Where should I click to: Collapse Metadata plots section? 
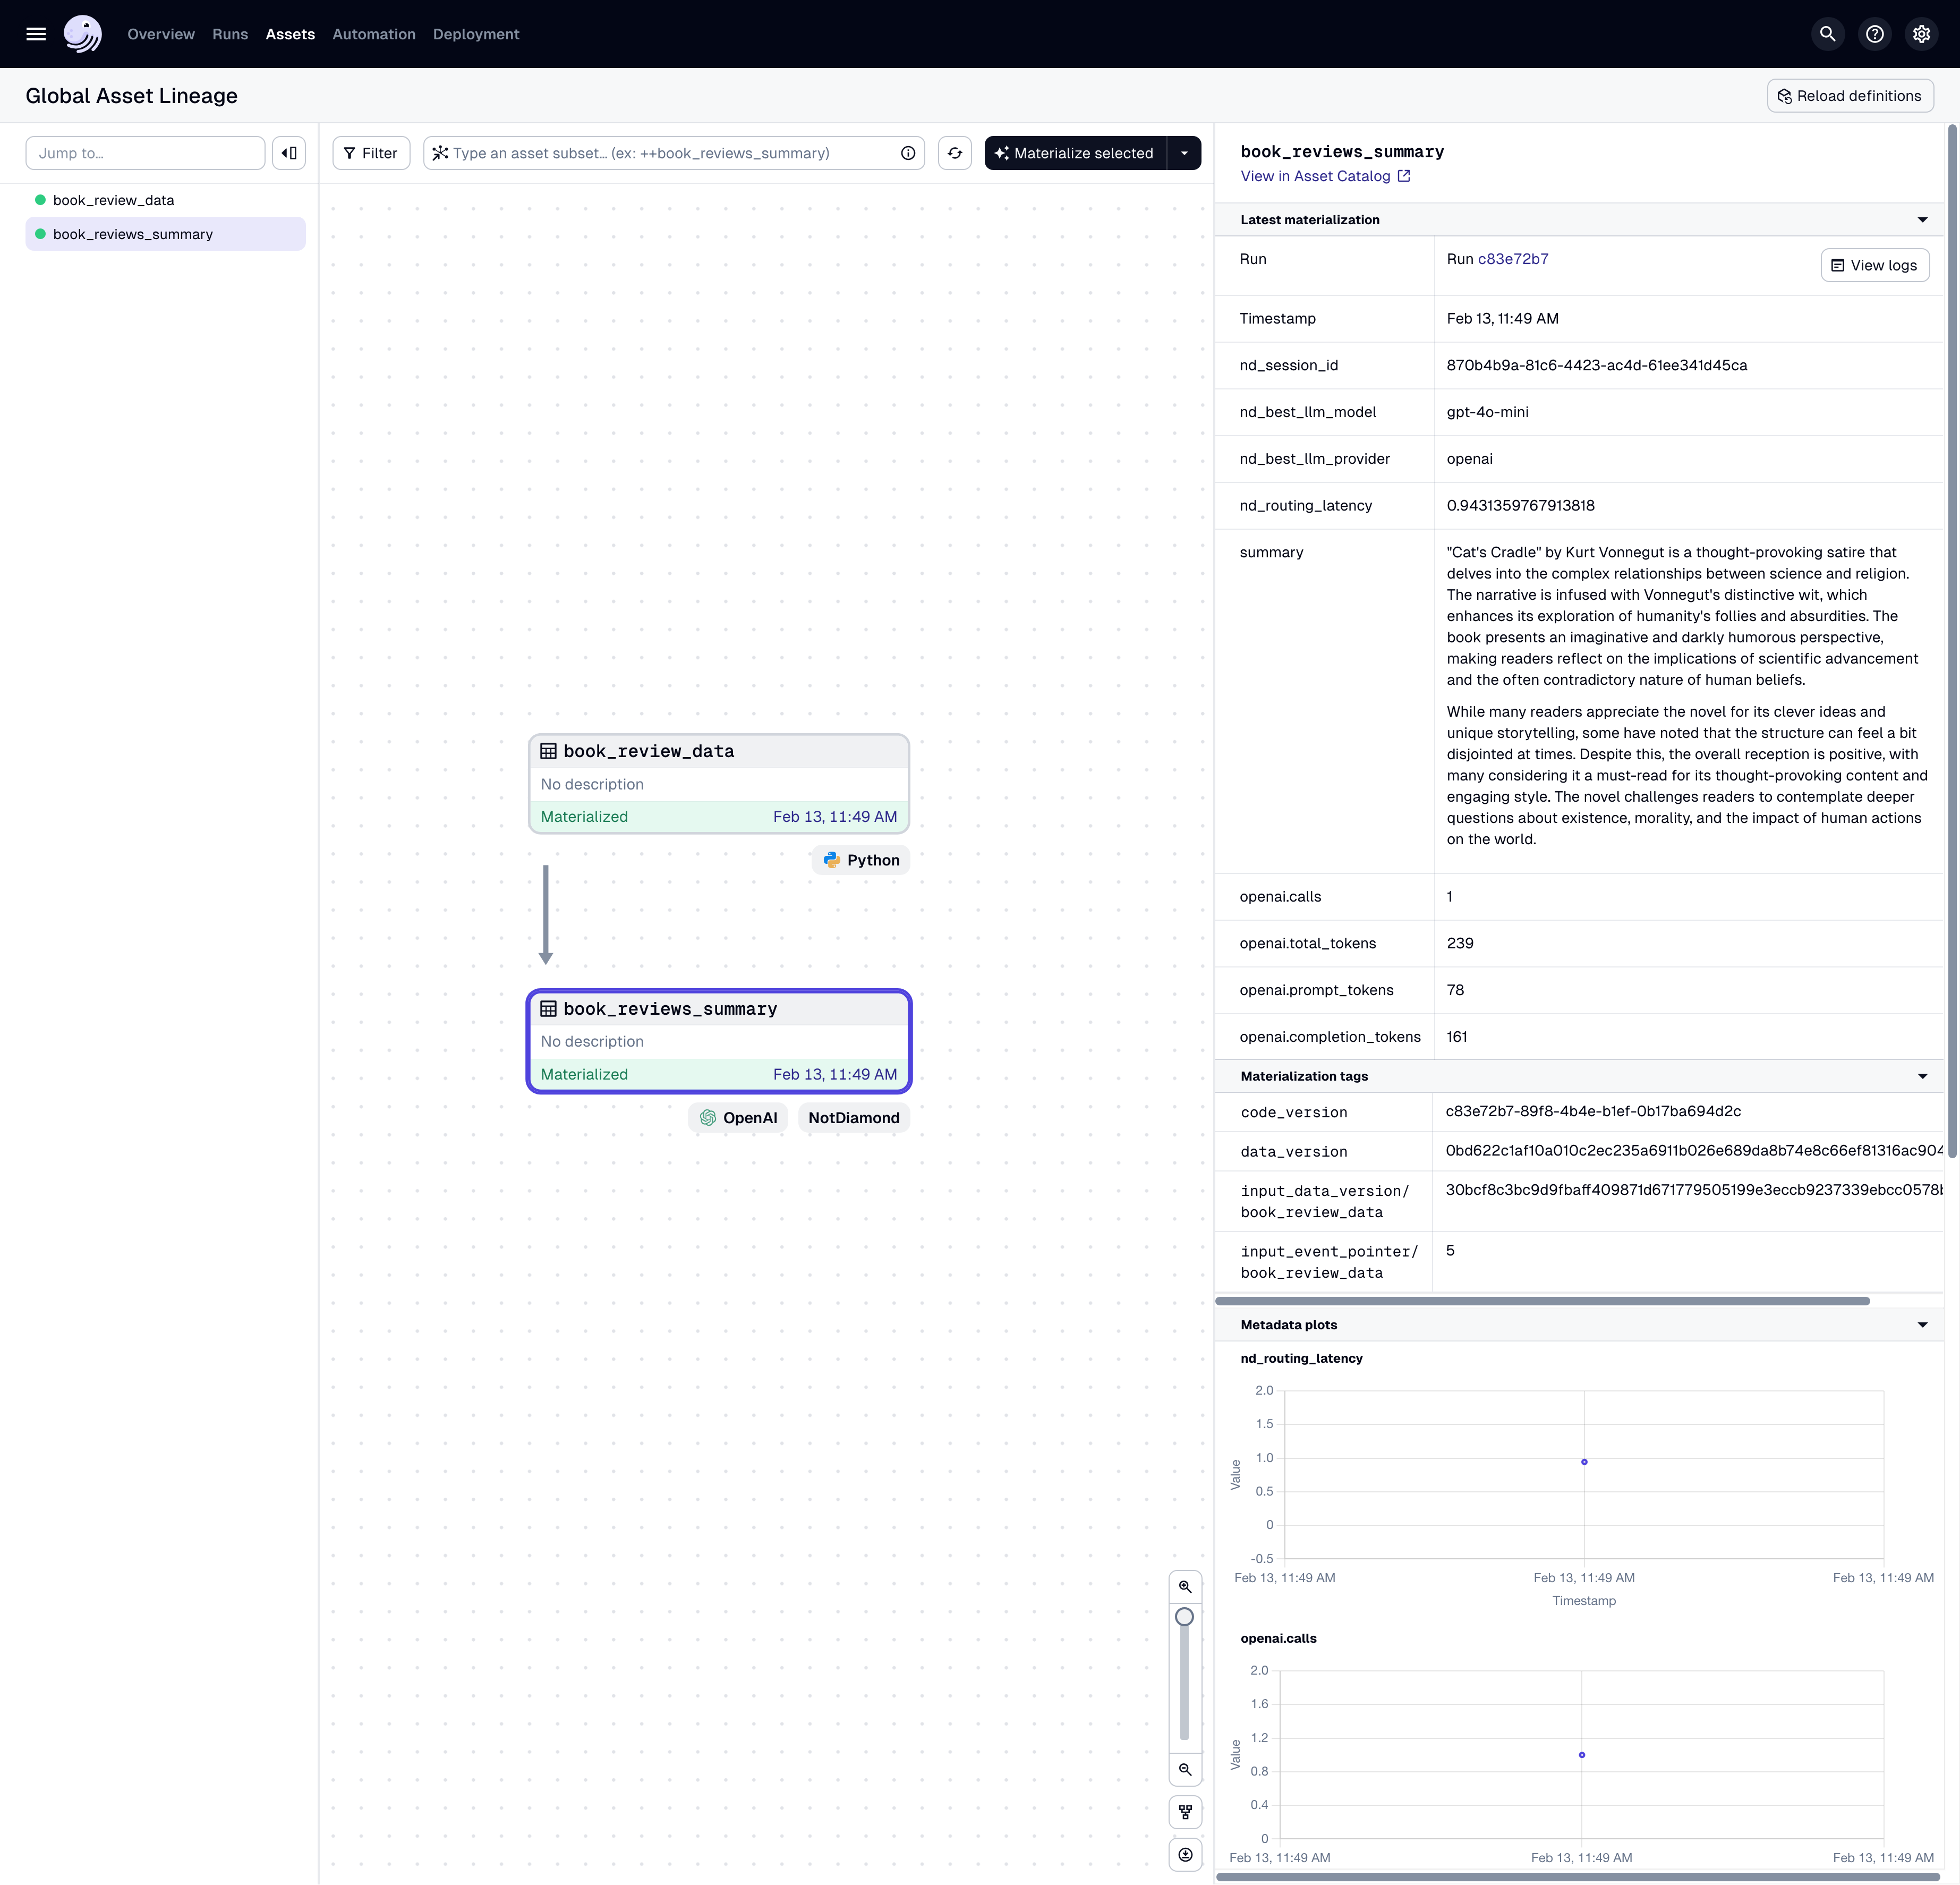point(1922,1325)
